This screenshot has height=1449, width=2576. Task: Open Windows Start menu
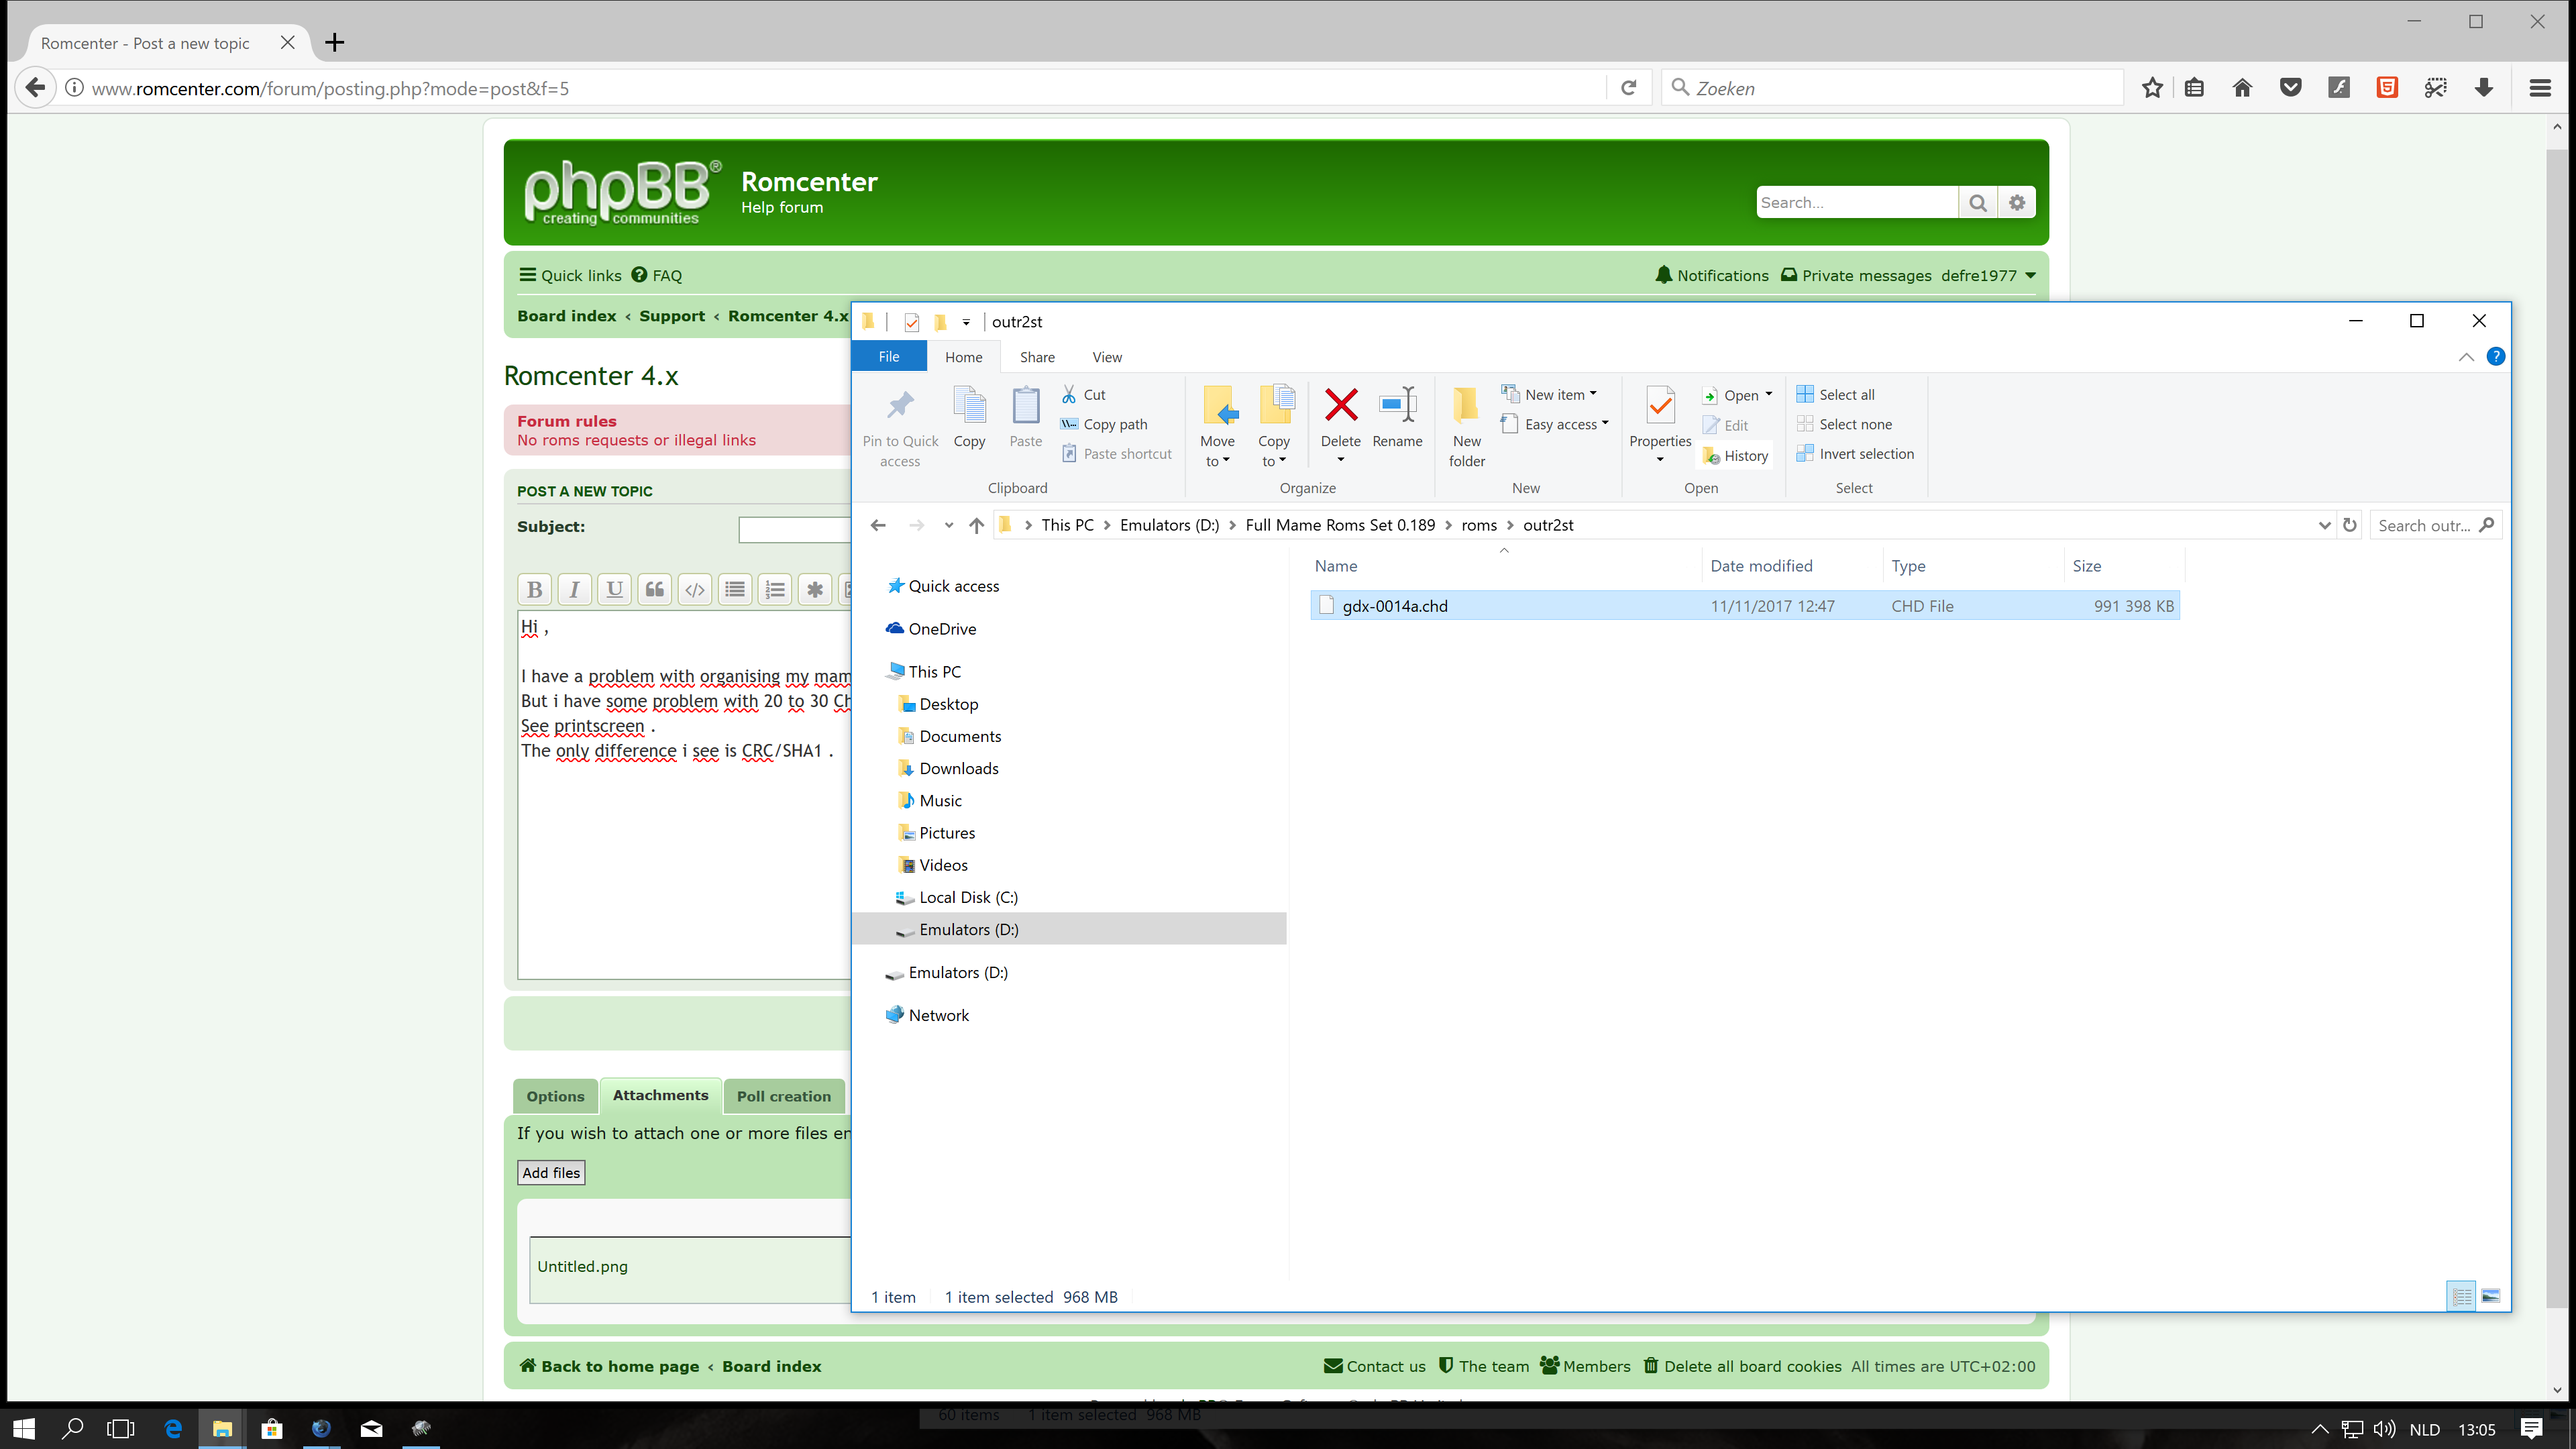(x=23, y=1428)
